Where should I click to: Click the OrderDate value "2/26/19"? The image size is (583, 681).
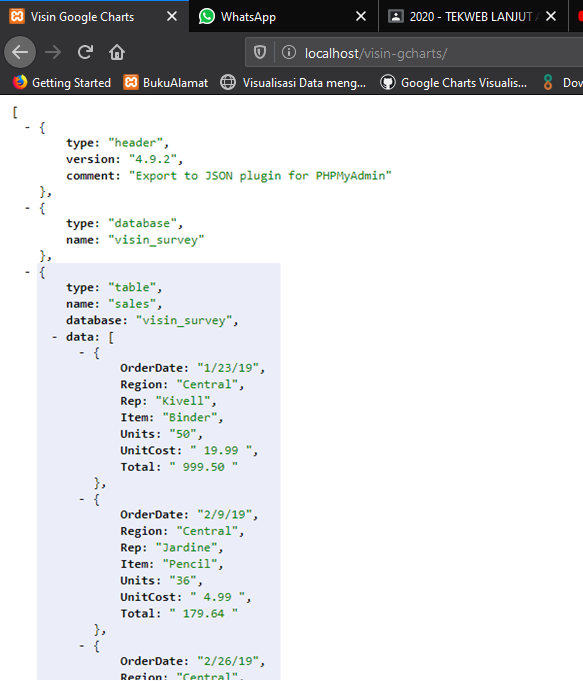pos(228,661)
